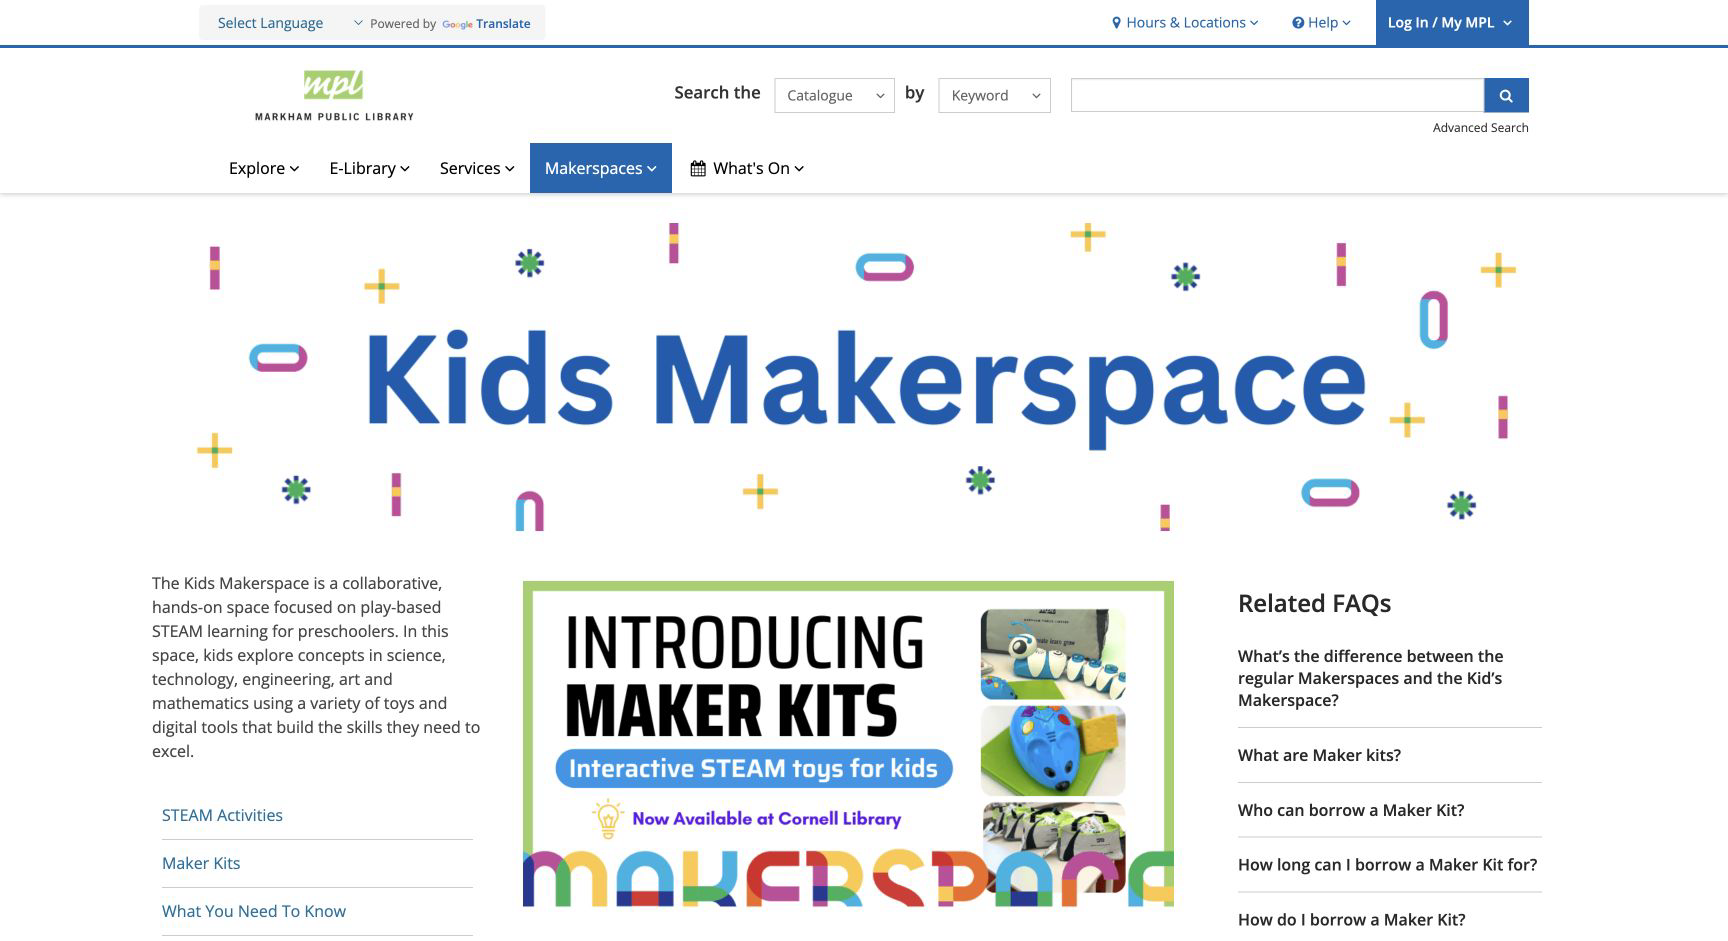
Task: Open the 'What are Maker kits?' FAQ
Action: (x=1319, y=755)
